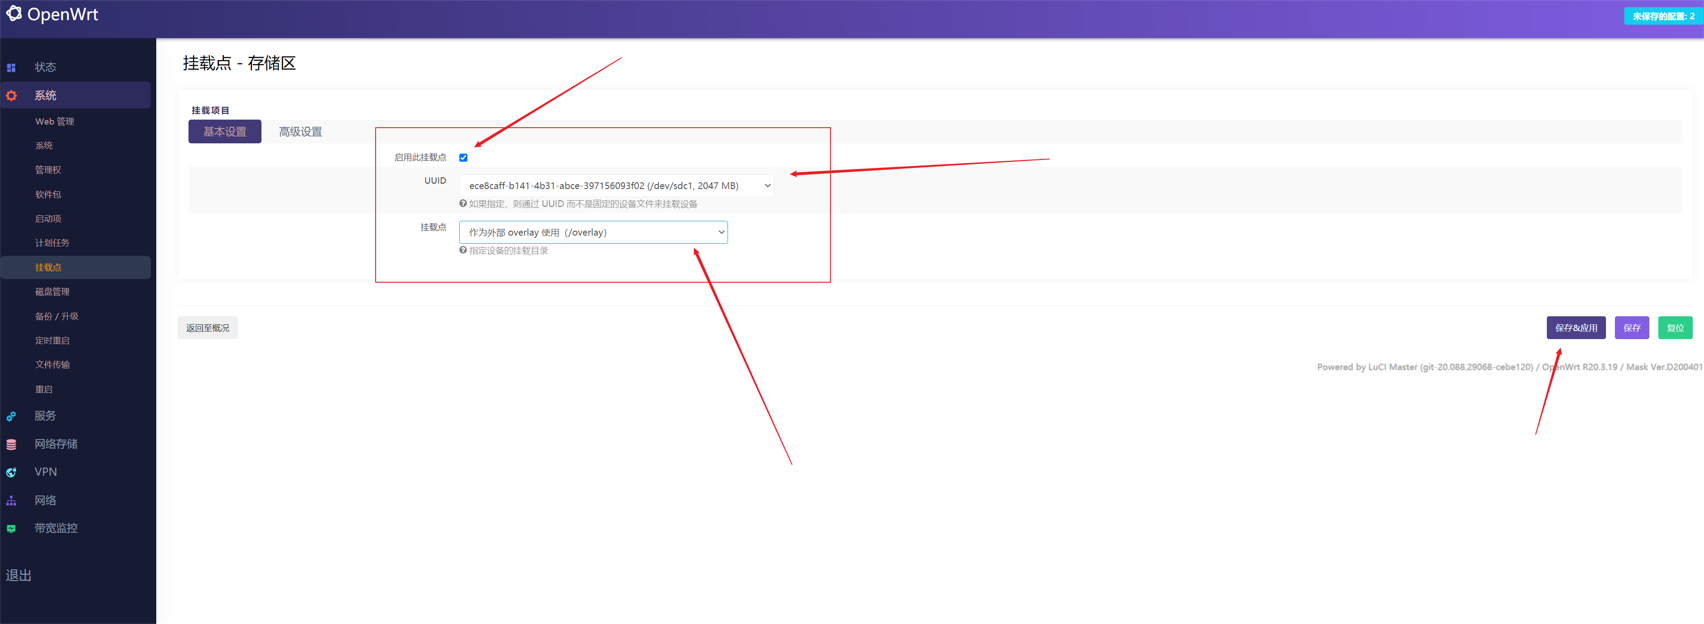Click the 未保存的配置 badge

pos(1662,16)
